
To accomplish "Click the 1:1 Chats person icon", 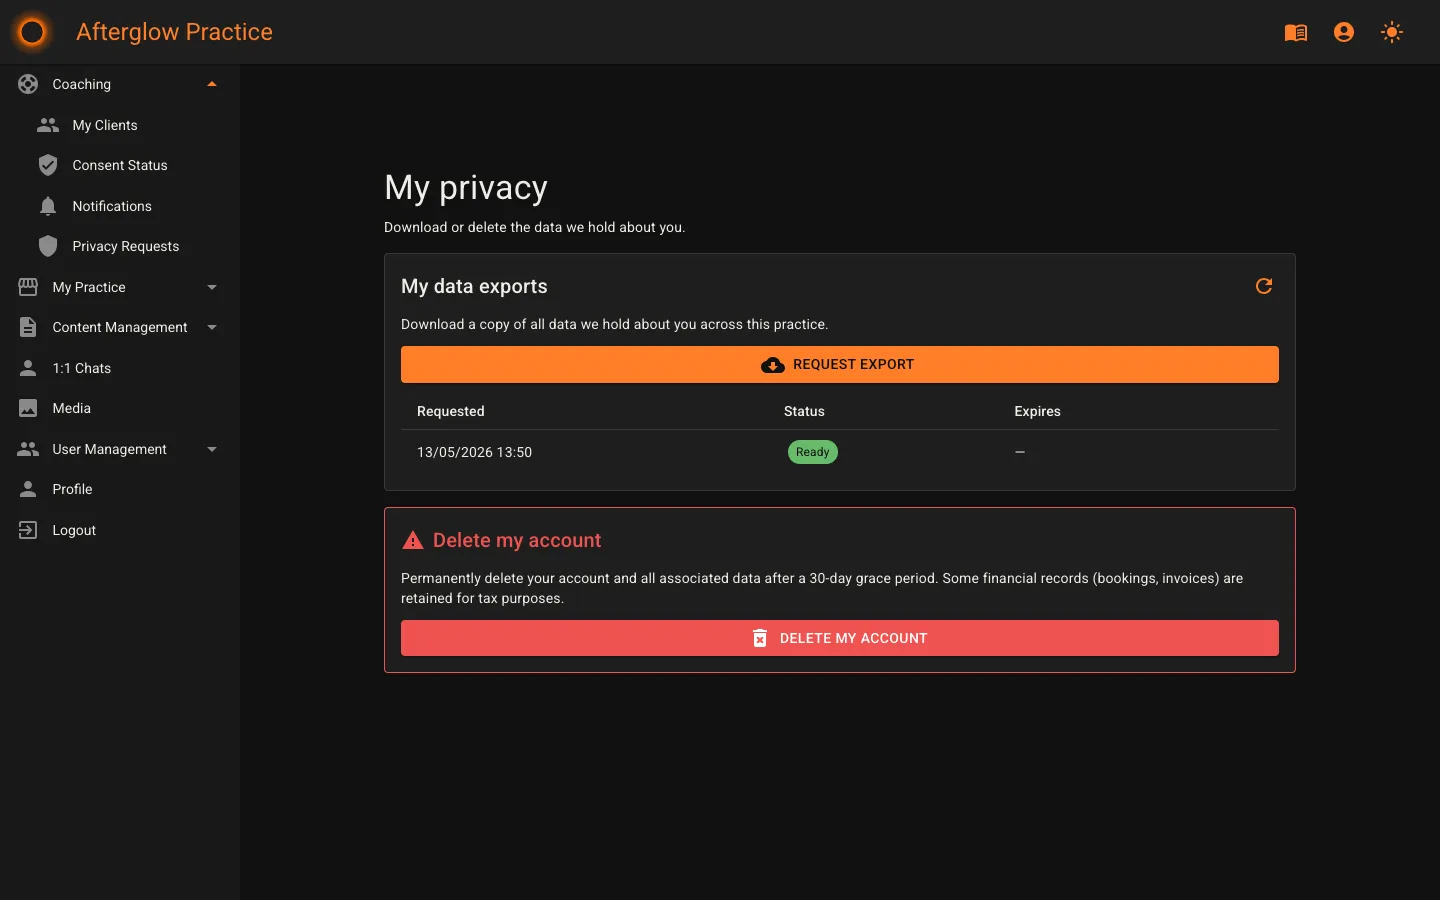I will pos(28,368).
